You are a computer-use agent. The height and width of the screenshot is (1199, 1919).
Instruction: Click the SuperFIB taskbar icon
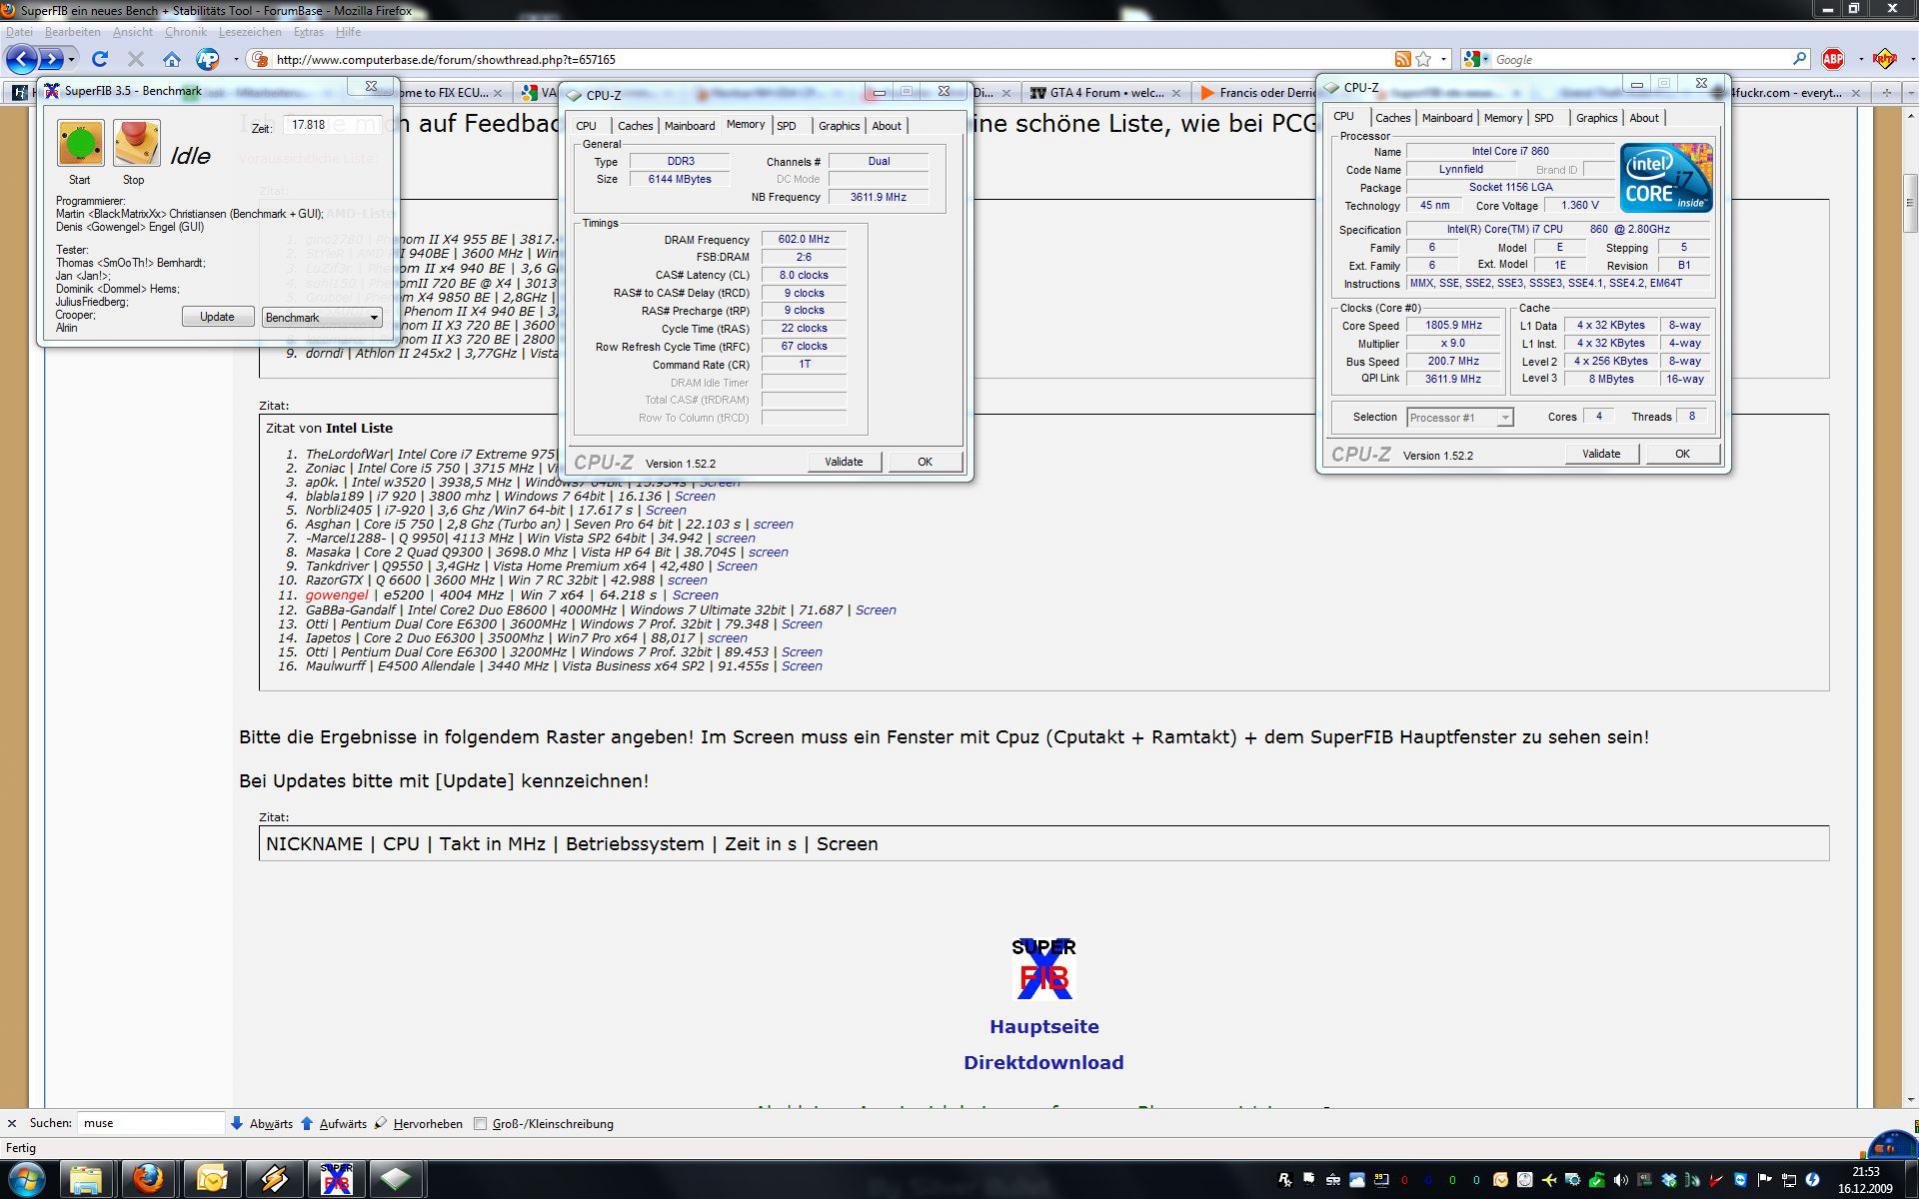(336, 1179)
